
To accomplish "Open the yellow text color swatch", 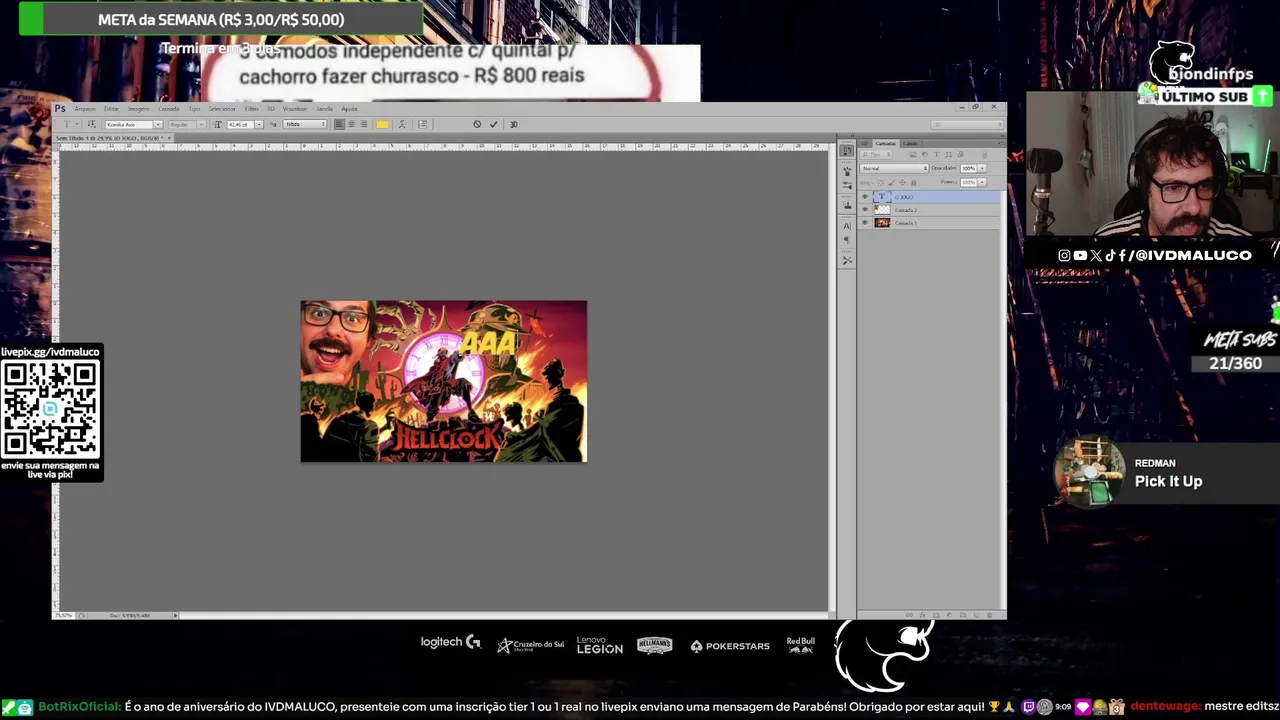I will click(383, 124).
